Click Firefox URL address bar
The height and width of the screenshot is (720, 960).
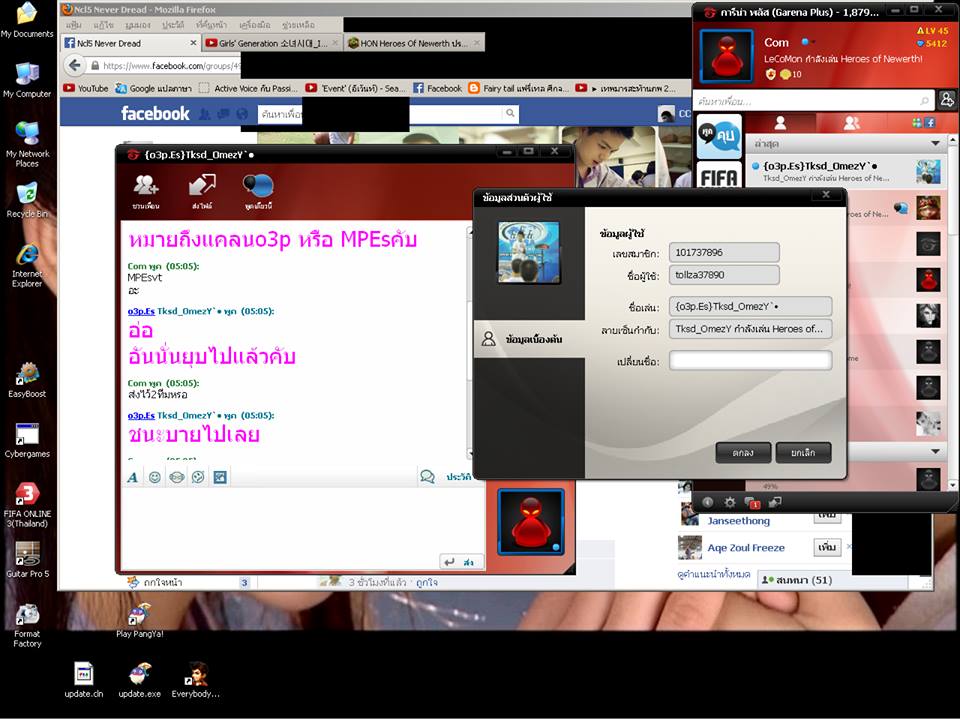click(x=165, y=66)
